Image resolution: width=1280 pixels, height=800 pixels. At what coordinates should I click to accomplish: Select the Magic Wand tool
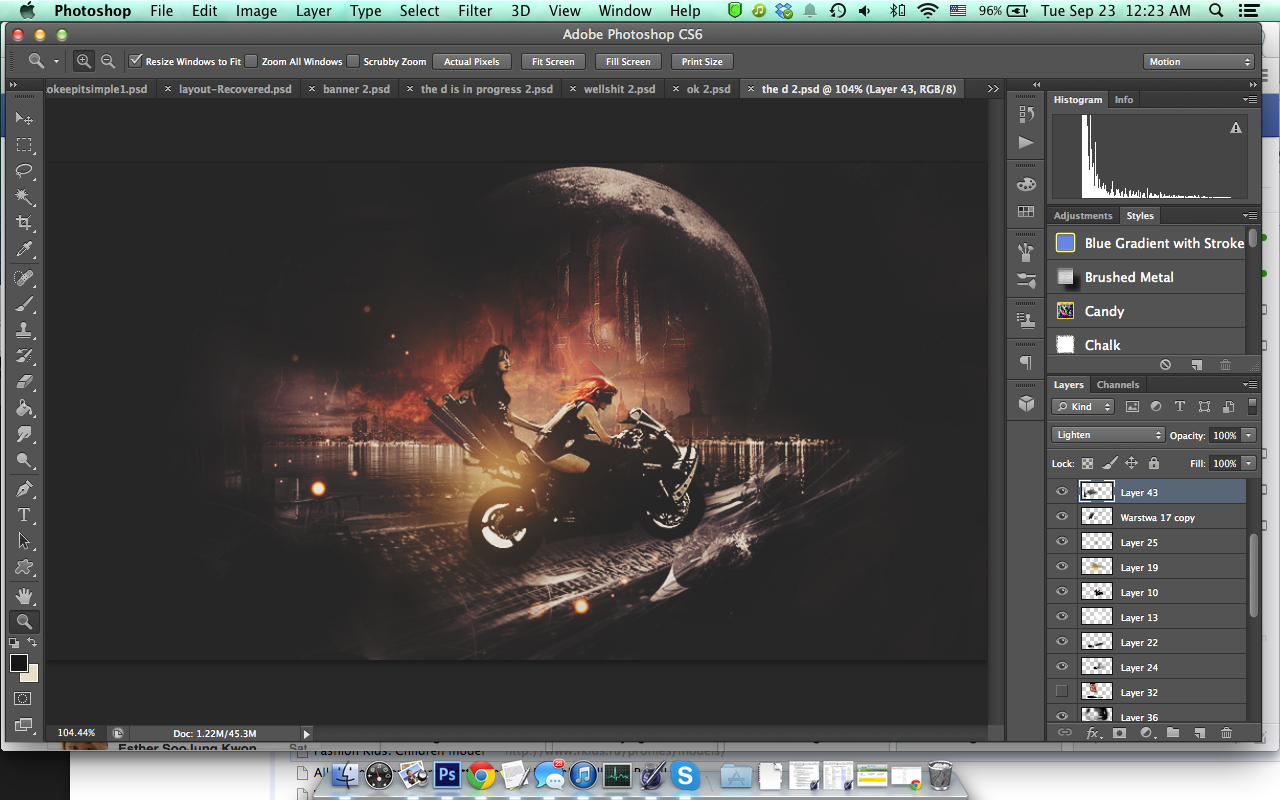click(x=24, y=198)
